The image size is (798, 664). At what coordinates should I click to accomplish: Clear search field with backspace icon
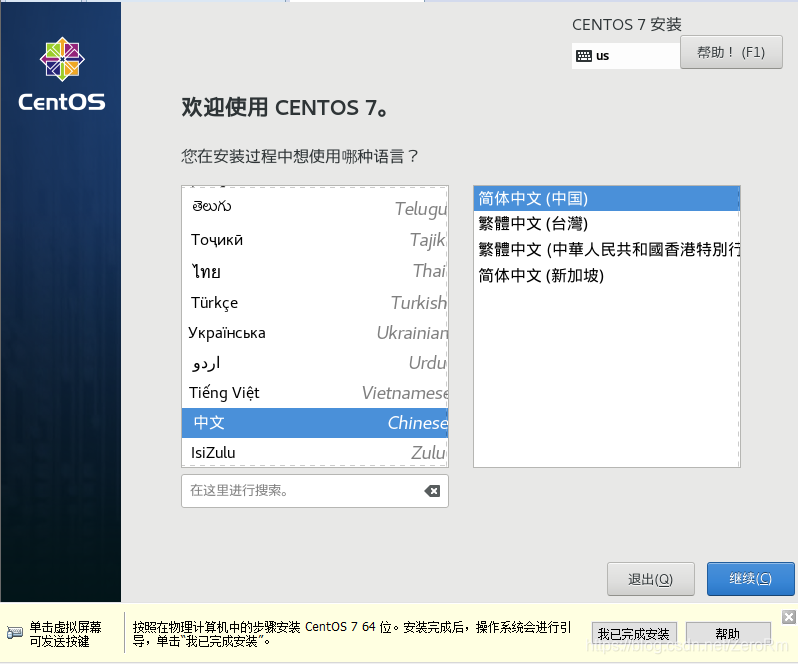432,491
